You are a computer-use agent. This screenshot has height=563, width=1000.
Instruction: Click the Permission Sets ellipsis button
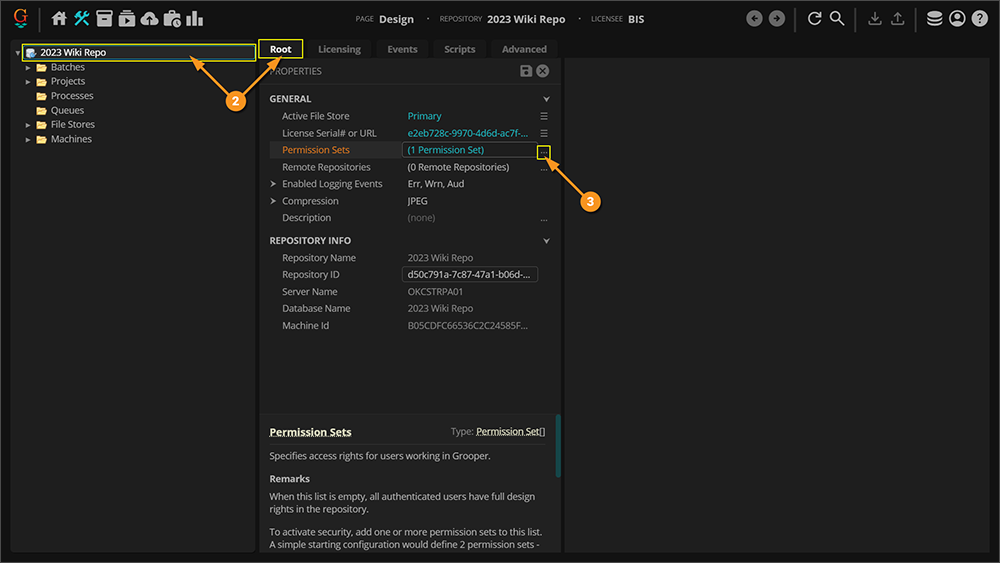(x=543, y=151)
